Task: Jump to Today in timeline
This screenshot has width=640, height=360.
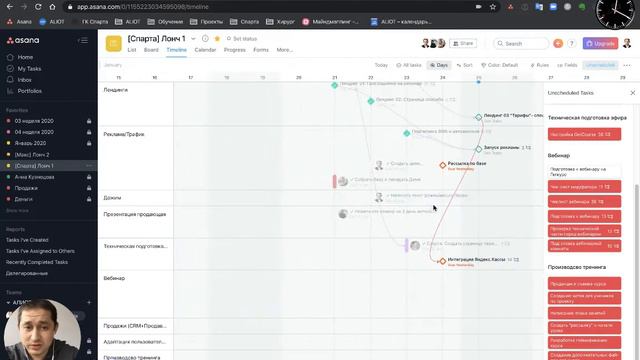Action: click(x=381, y=65)
